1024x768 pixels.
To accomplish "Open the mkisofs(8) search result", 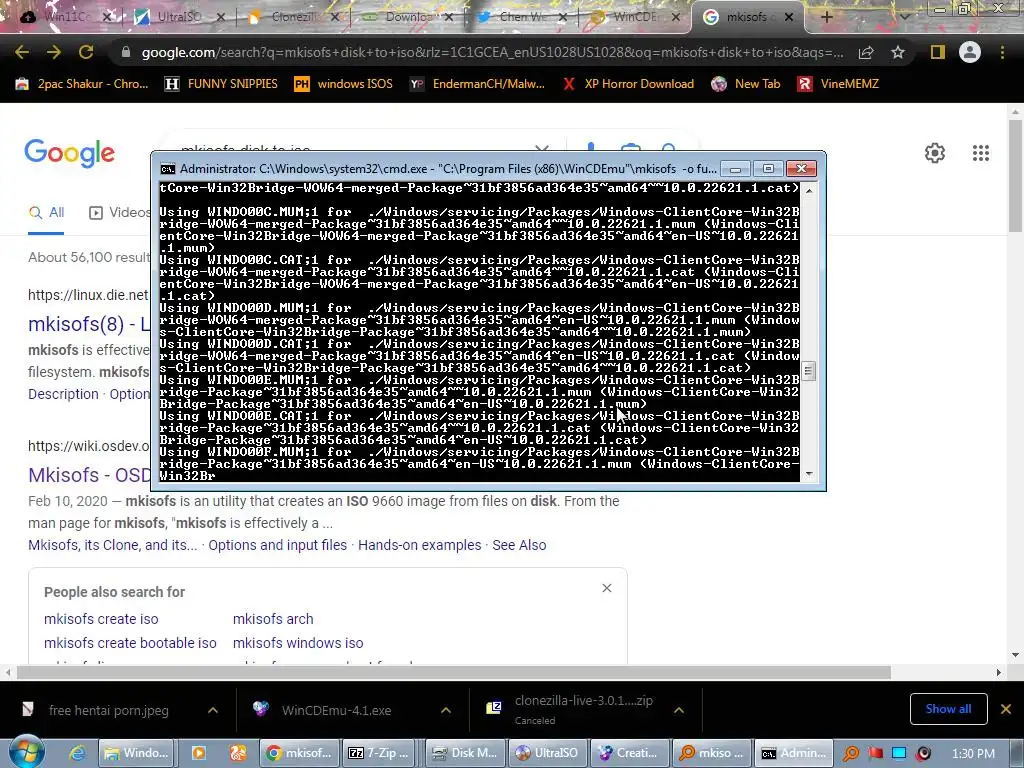I will coord(89,324).
